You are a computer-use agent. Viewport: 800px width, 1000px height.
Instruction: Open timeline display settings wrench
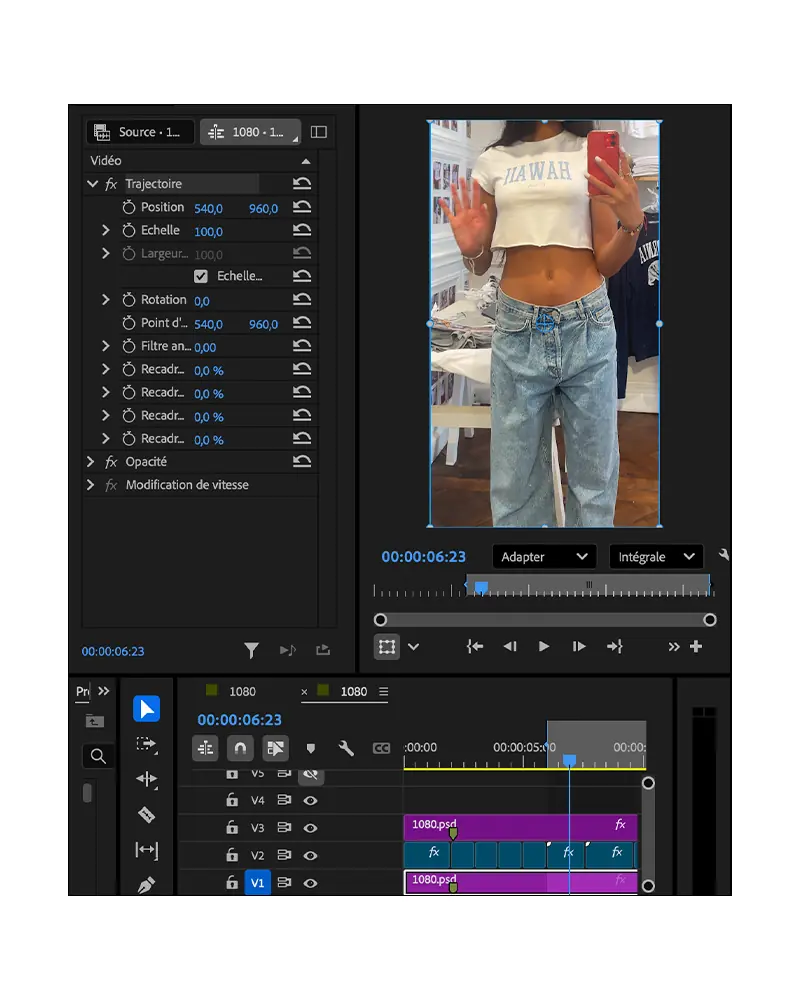pyautogui.click(x=346, y=748)
